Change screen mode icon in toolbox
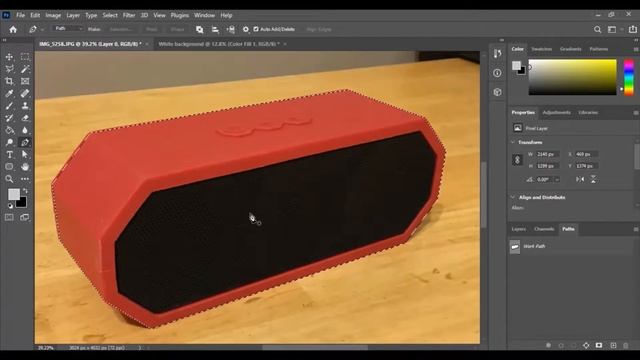Image resolution: width=640 pixels, height=360 pixels. 25,218
